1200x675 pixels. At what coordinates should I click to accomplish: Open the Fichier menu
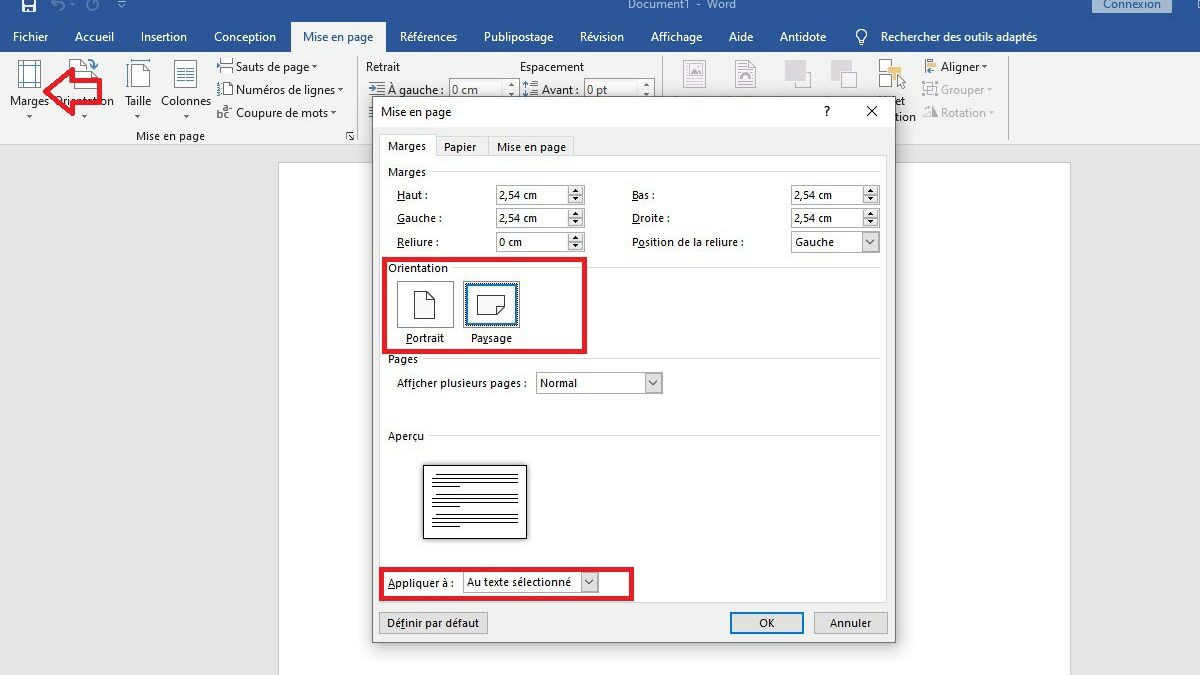click(x=31, y=37)
